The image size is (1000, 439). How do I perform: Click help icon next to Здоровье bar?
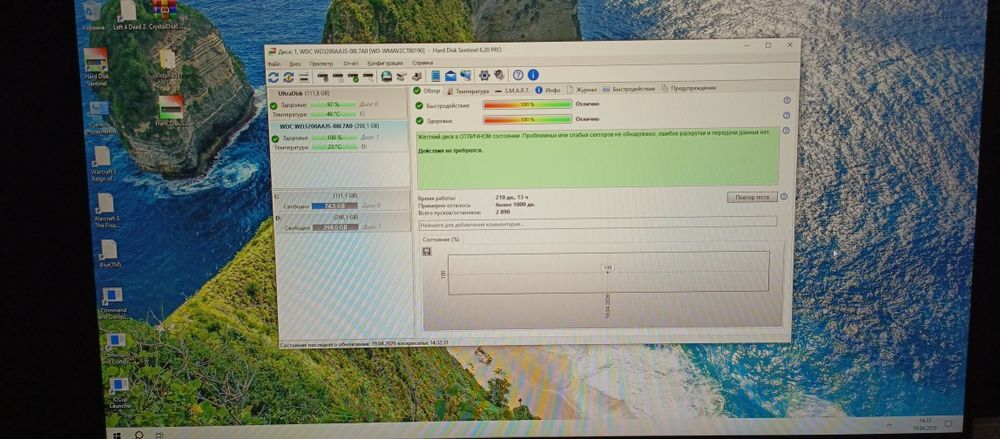pyautogui.click(x=786, y=115)
